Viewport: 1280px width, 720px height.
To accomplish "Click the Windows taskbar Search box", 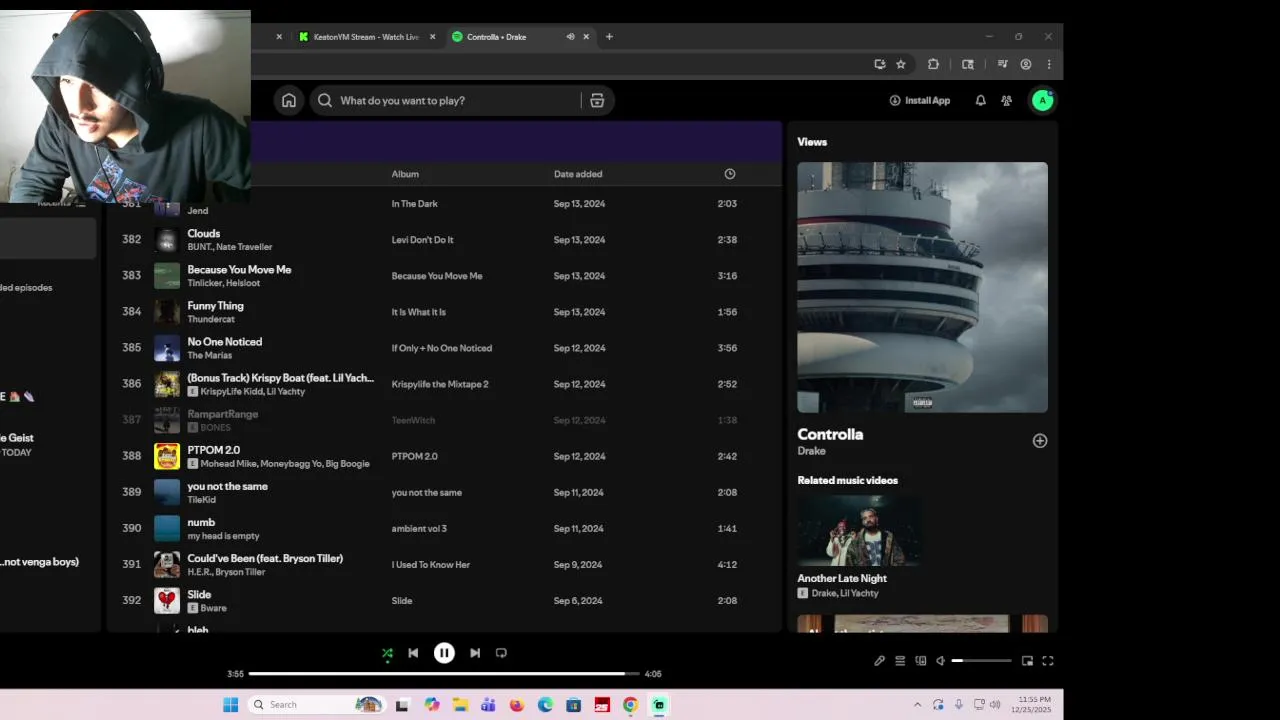I will [318, 705].
